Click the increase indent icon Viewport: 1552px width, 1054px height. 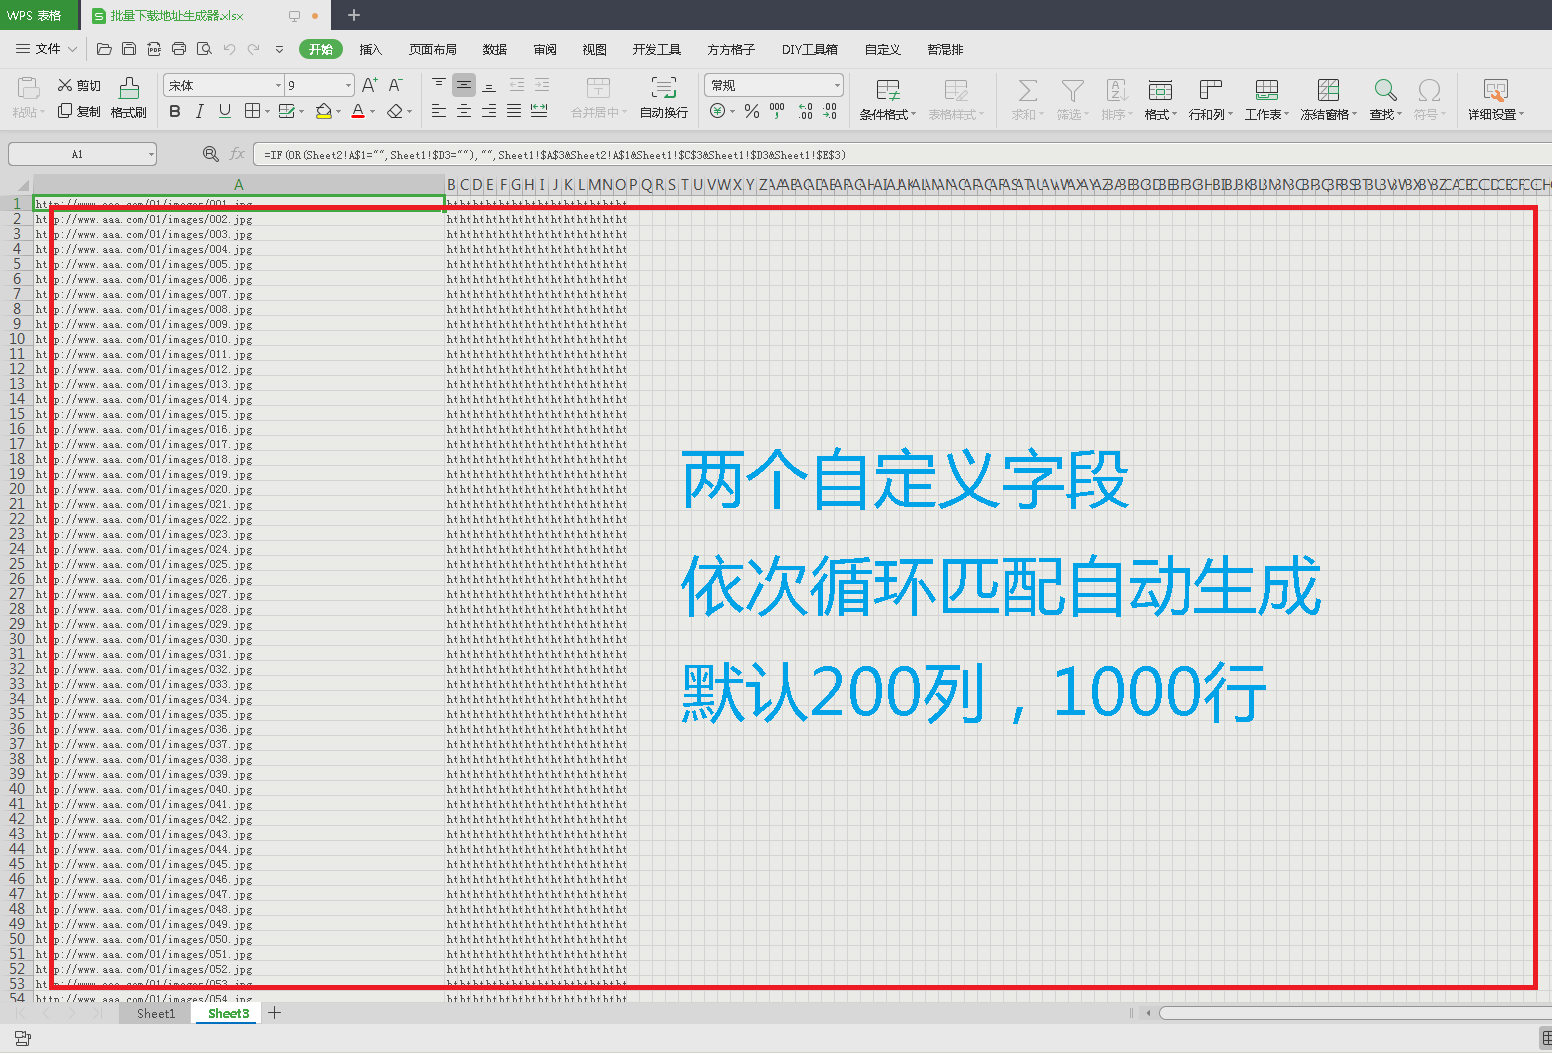tap(542, 85)
